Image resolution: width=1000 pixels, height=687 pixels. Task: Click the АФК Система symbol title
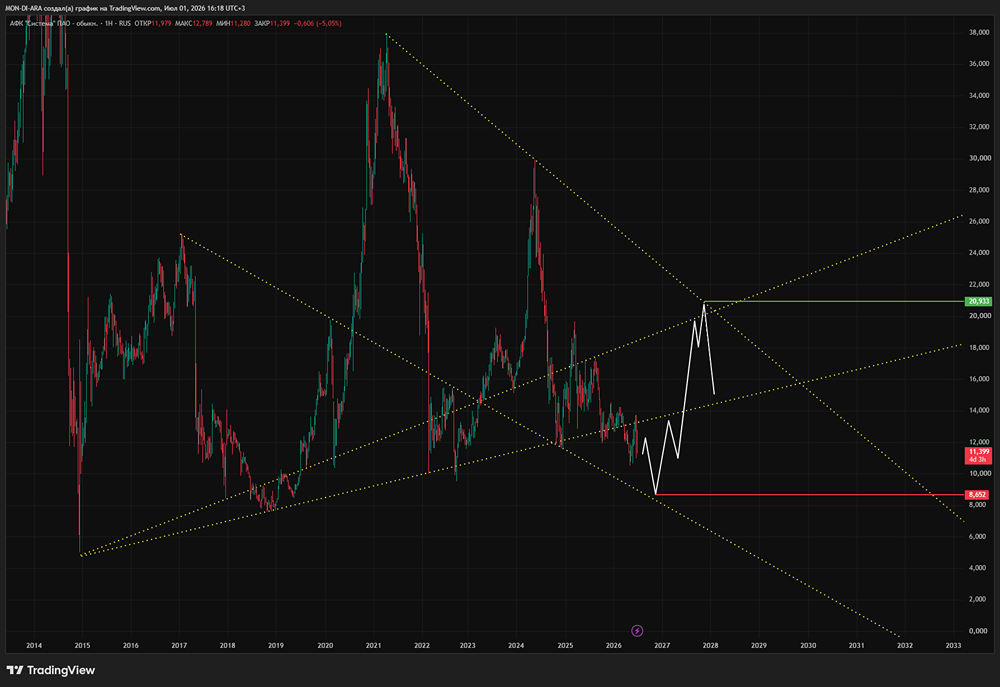(x=54, y=24)
